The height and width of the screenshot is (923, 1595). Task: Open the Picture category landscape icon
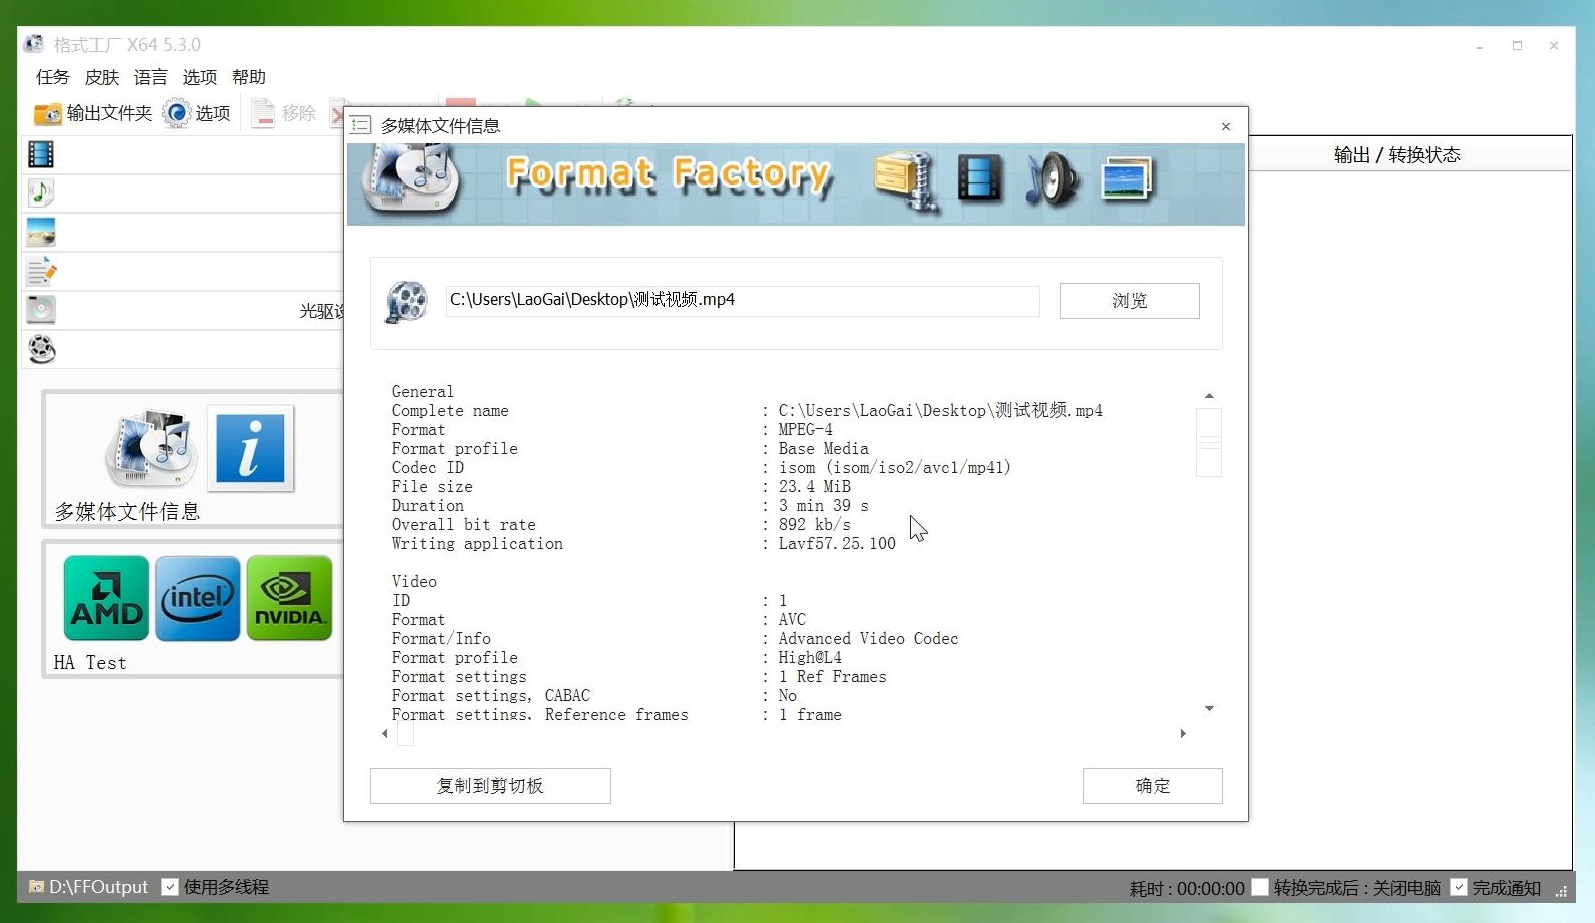41,232
